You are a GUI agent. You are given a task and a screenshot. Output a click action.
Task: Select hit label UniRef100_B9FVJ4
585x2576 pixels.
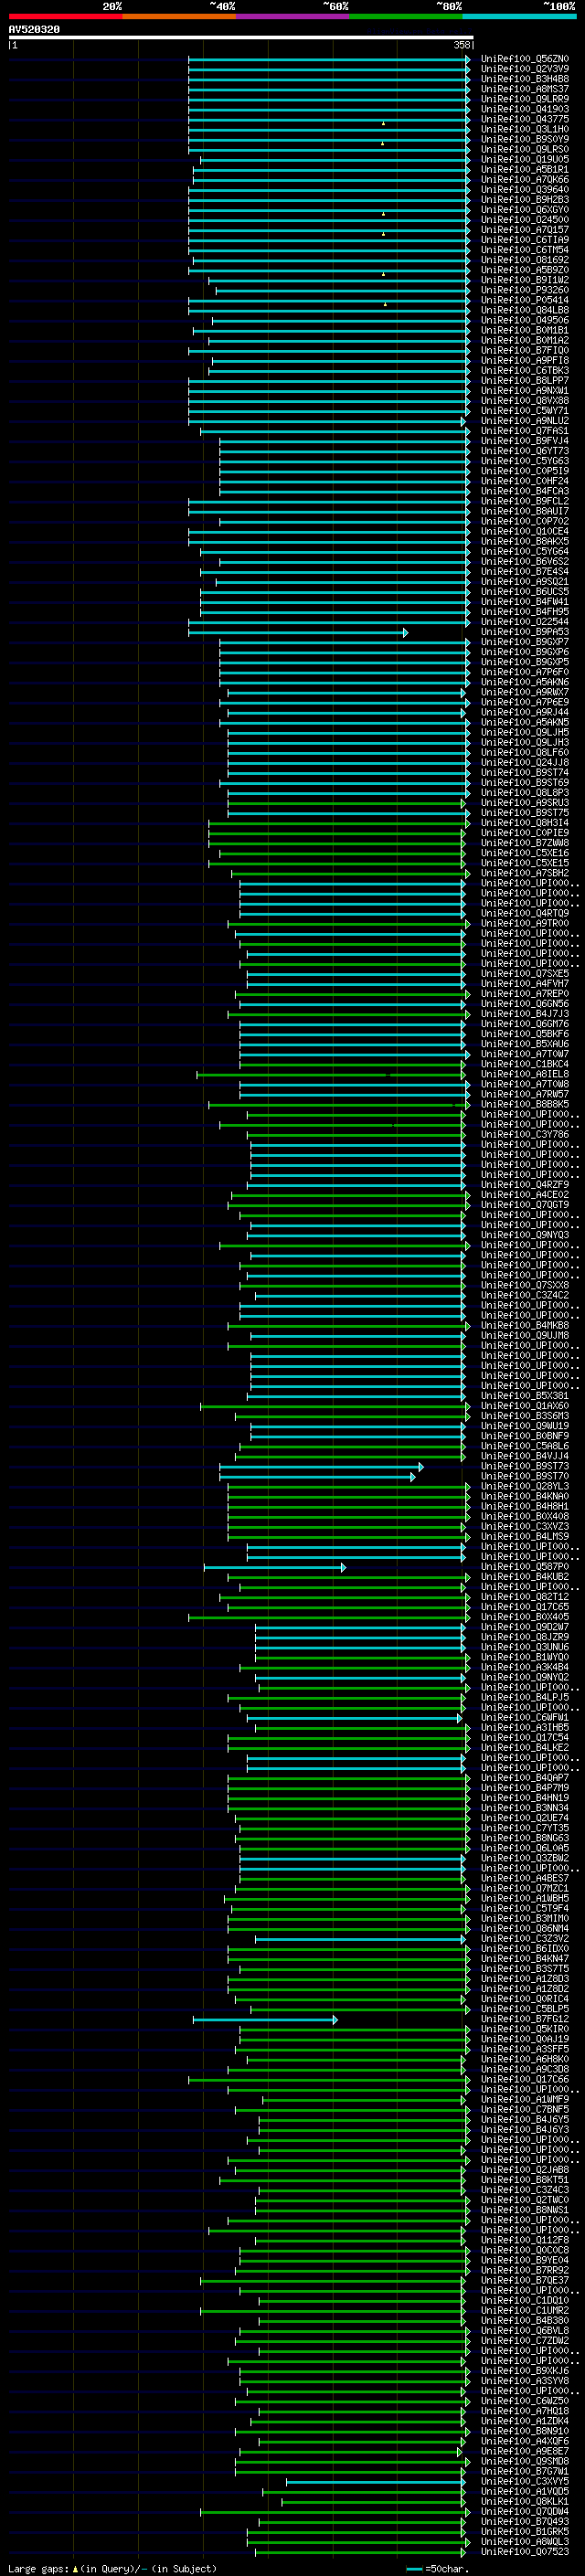click(525, 441)
